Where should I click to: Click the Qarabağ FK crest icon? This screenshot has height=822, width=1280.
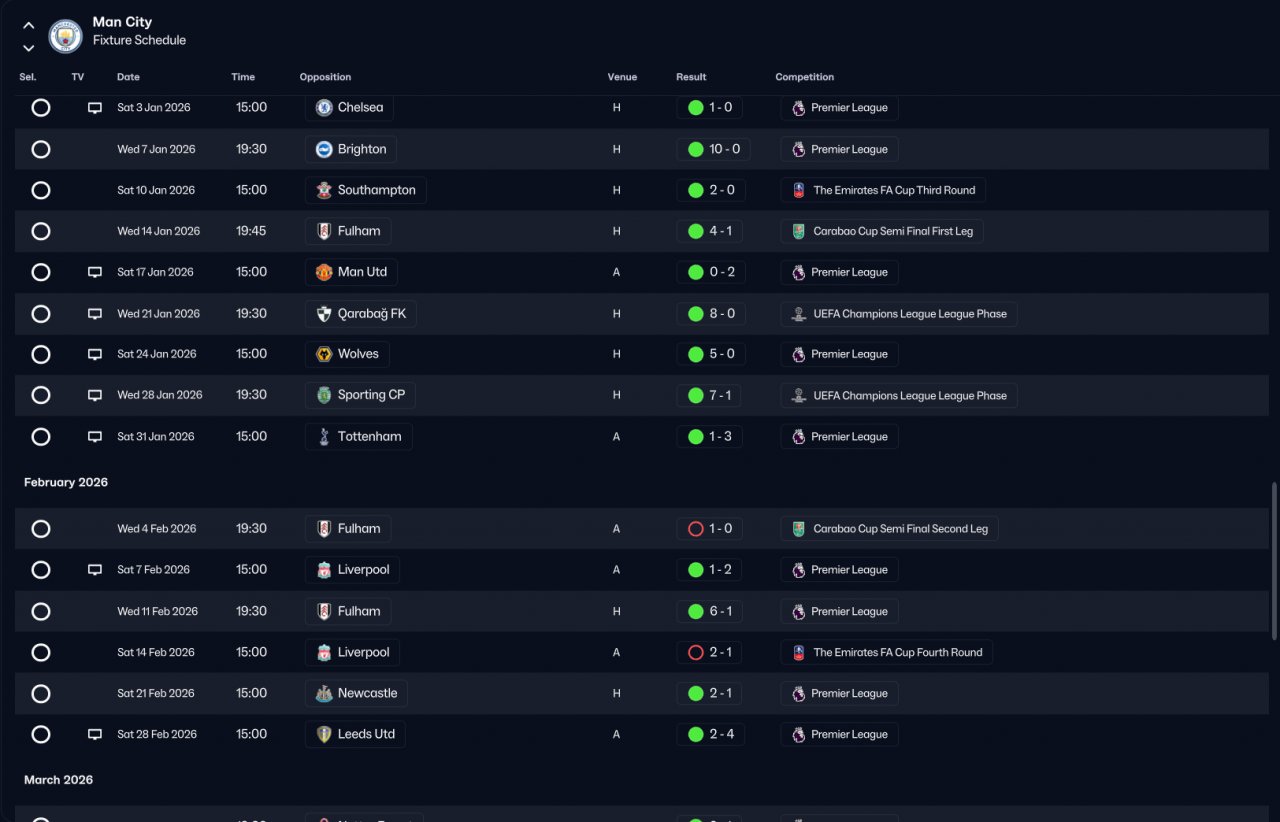[324, 314]
